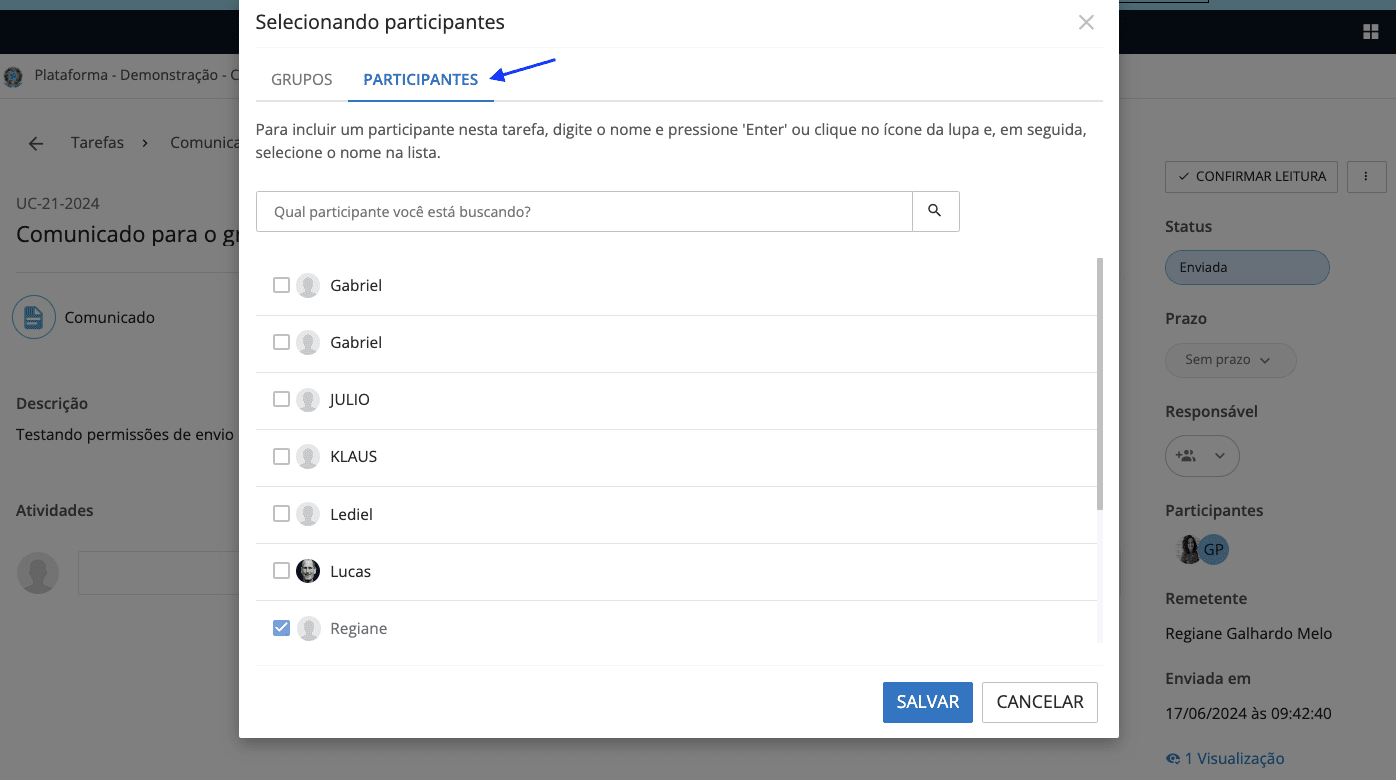Open the apps grid icon

(x=1371, y=32)
